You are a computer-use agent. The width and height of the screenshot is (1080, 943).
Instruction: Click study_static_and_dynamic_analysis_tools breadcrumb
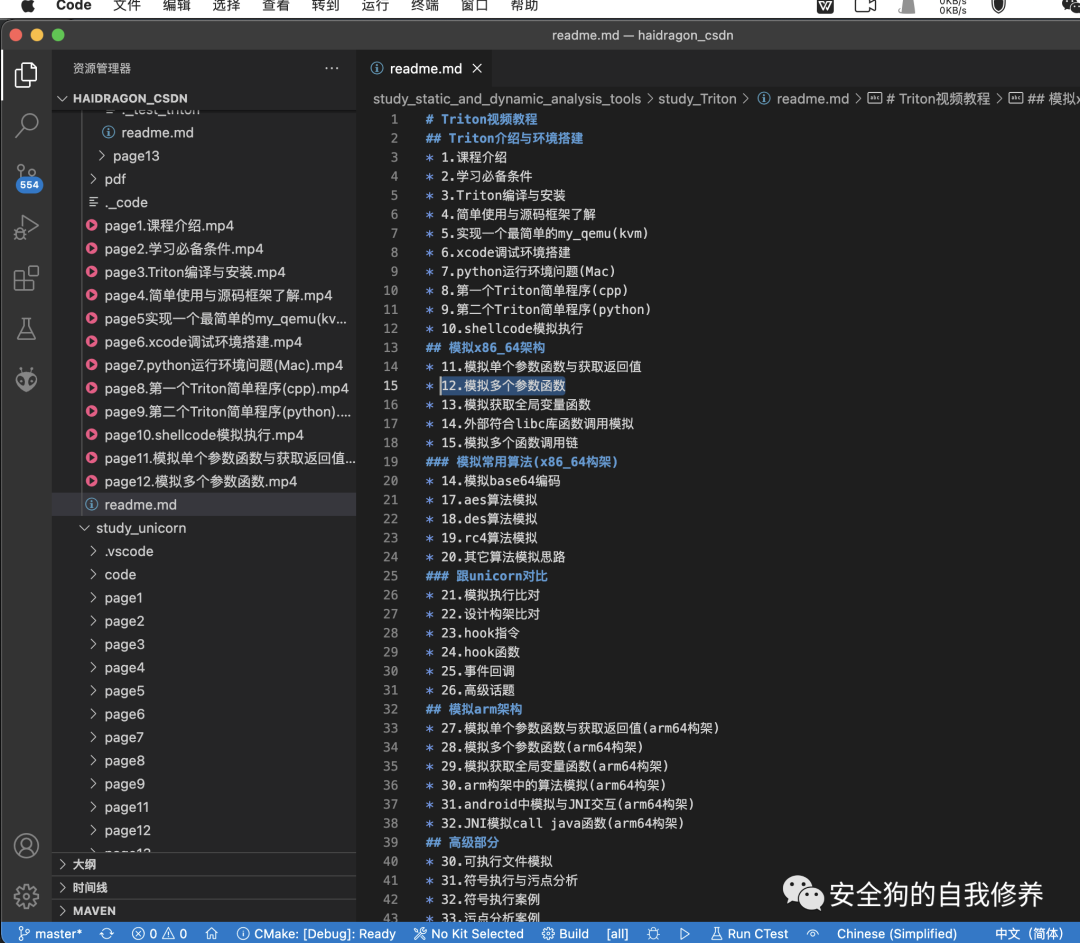pyautogui.click(x=506, y=99)
